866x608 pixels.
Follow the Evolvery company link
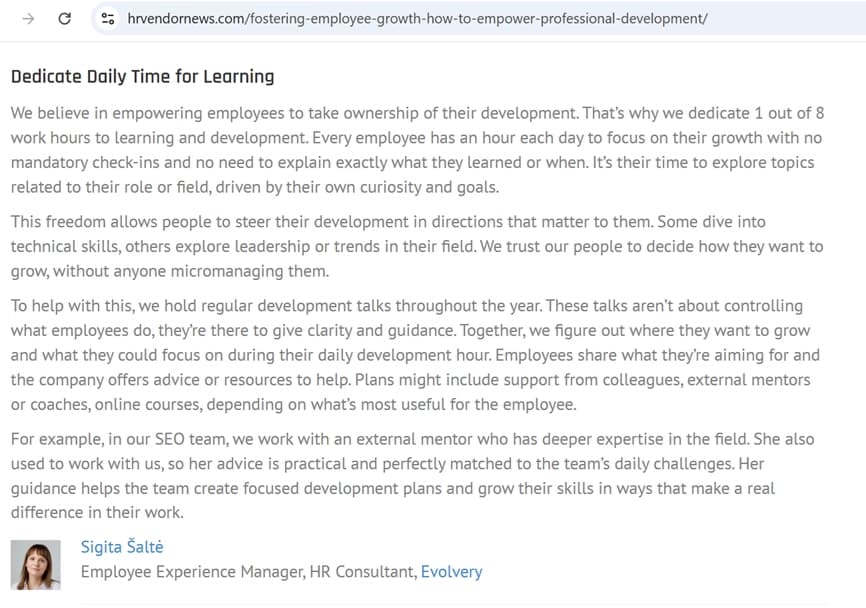[451, 572]
